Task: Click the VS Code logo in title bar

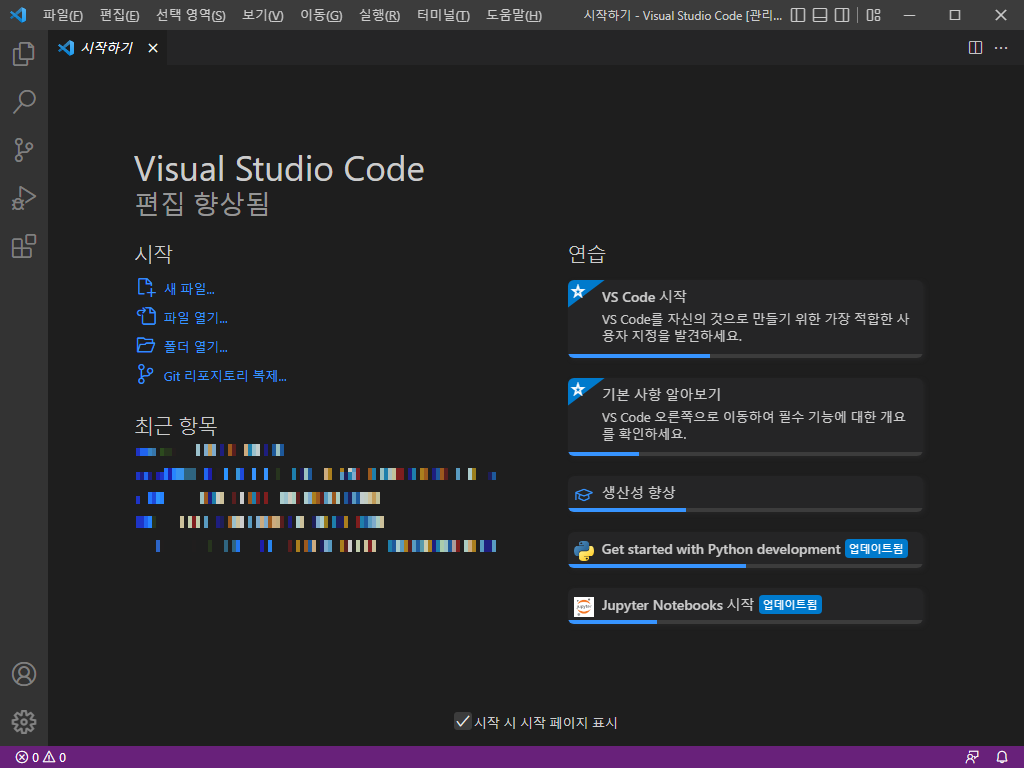Action: tap(18, 14)
